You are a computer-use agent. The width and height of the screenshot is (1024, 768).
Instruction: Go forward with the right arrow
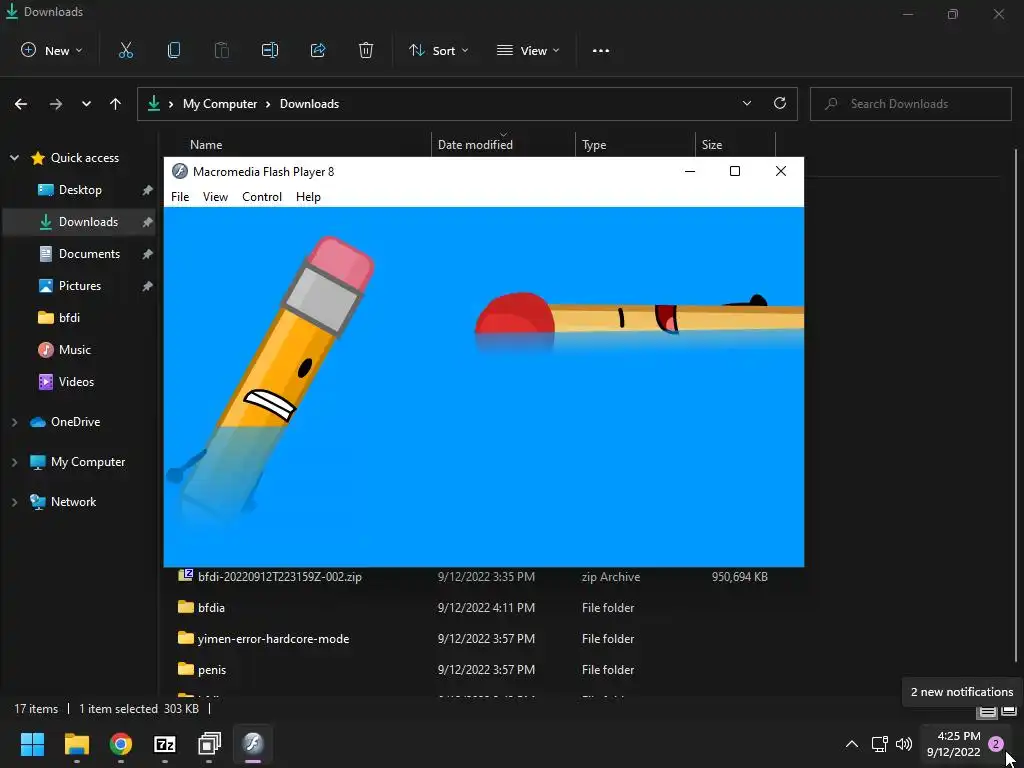pyautogui.click(x=56, y=104)
